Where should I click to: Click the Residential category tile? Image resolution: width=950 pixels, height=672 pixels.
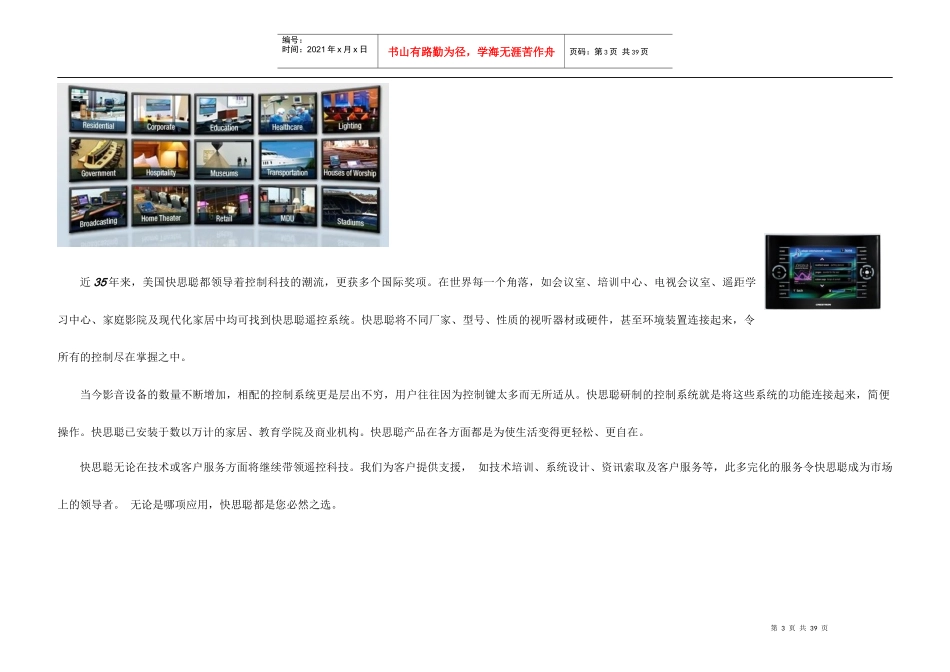point(98,110)
